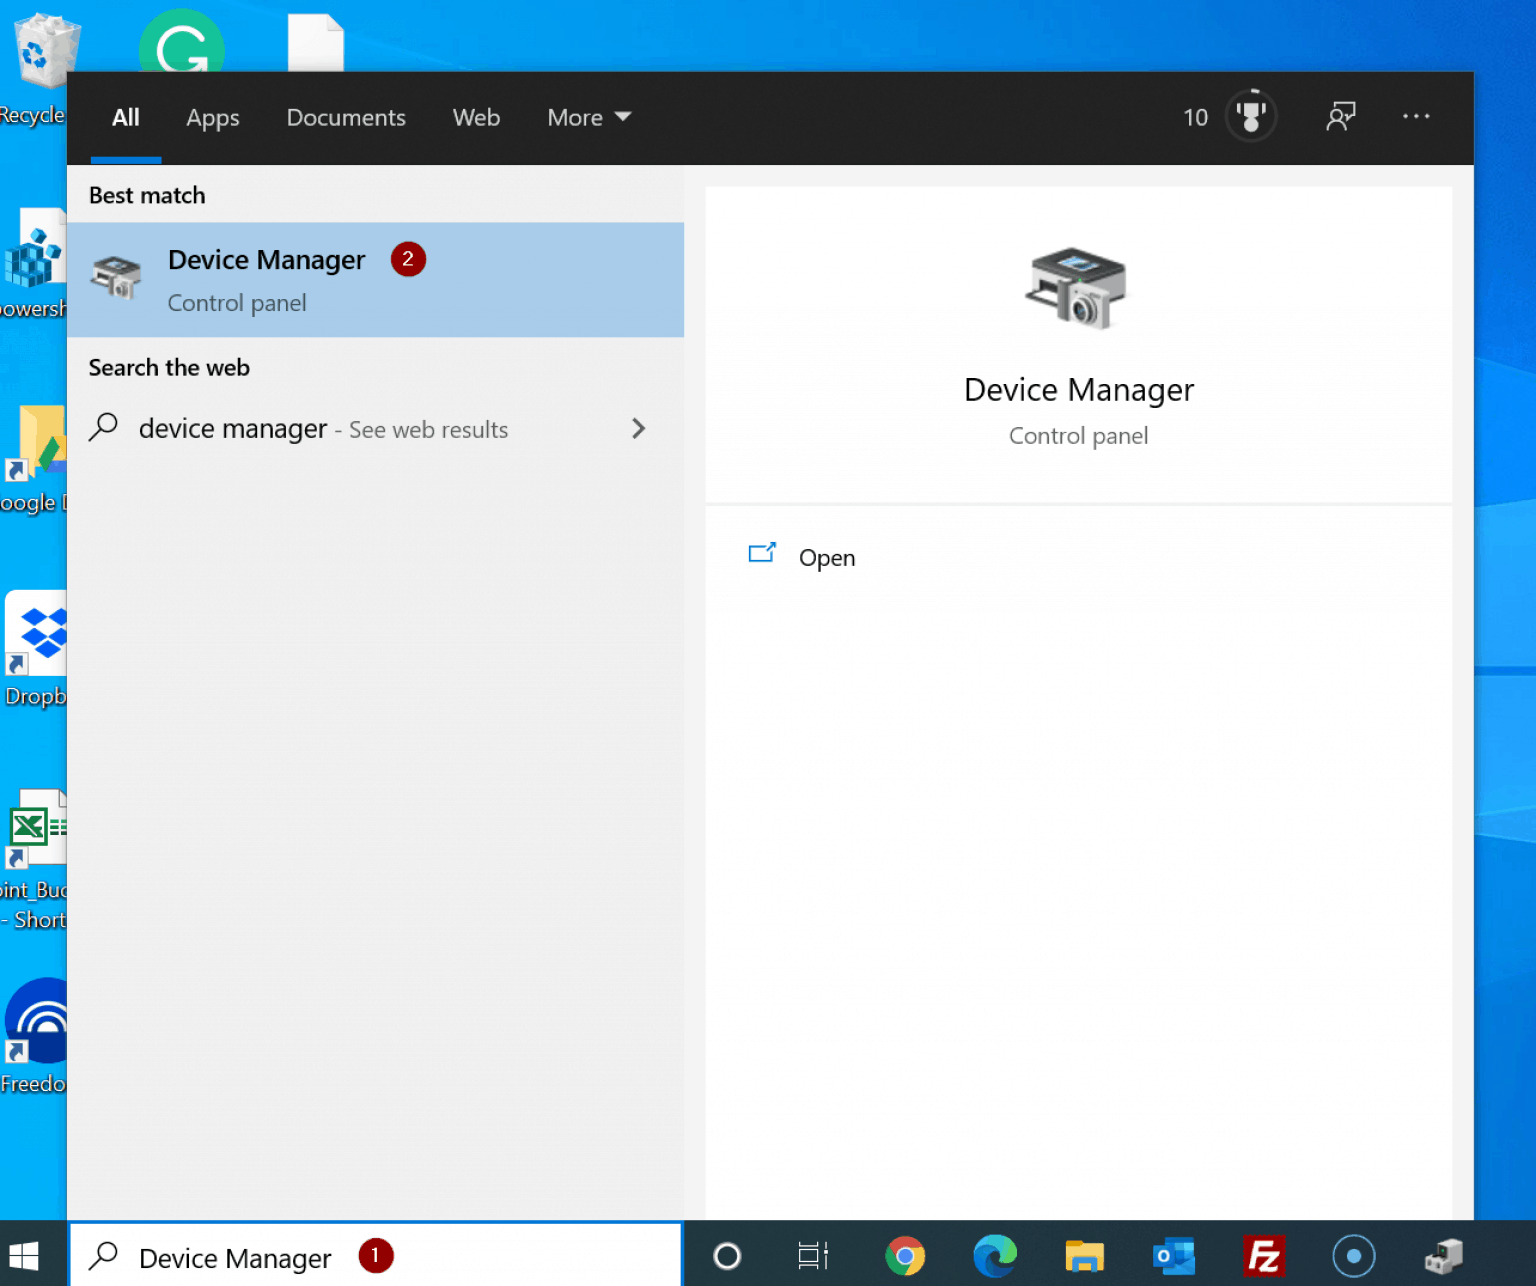Open Cortana on the taskbar
The height and width of the screenshot is (1286, 1536).
[727, 1256]
